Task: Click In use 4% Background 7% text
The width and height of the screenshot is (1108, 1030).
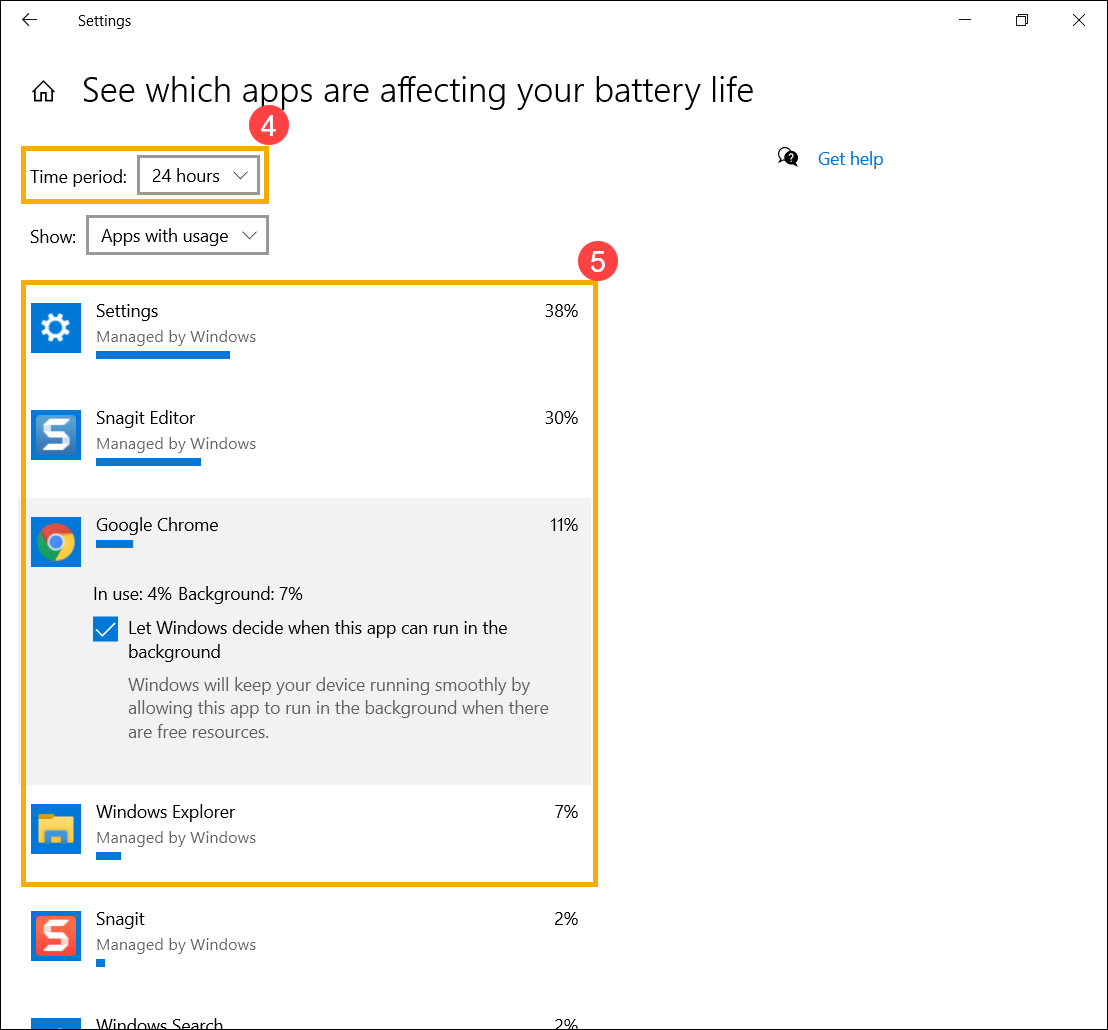Action: click(x=198, y=594)
